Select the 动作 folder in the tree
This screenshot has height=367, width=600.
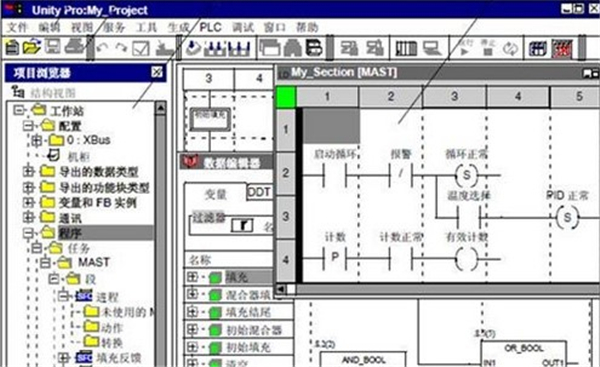pyautogui.click(x=111, y=328)
